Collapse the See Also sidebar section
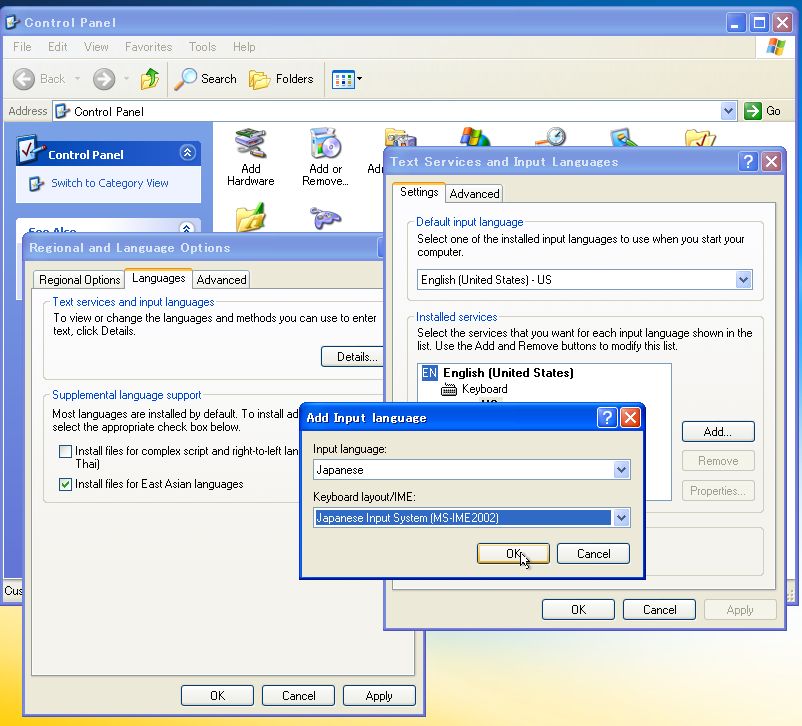802x726 pixels. tap(187, 227)
